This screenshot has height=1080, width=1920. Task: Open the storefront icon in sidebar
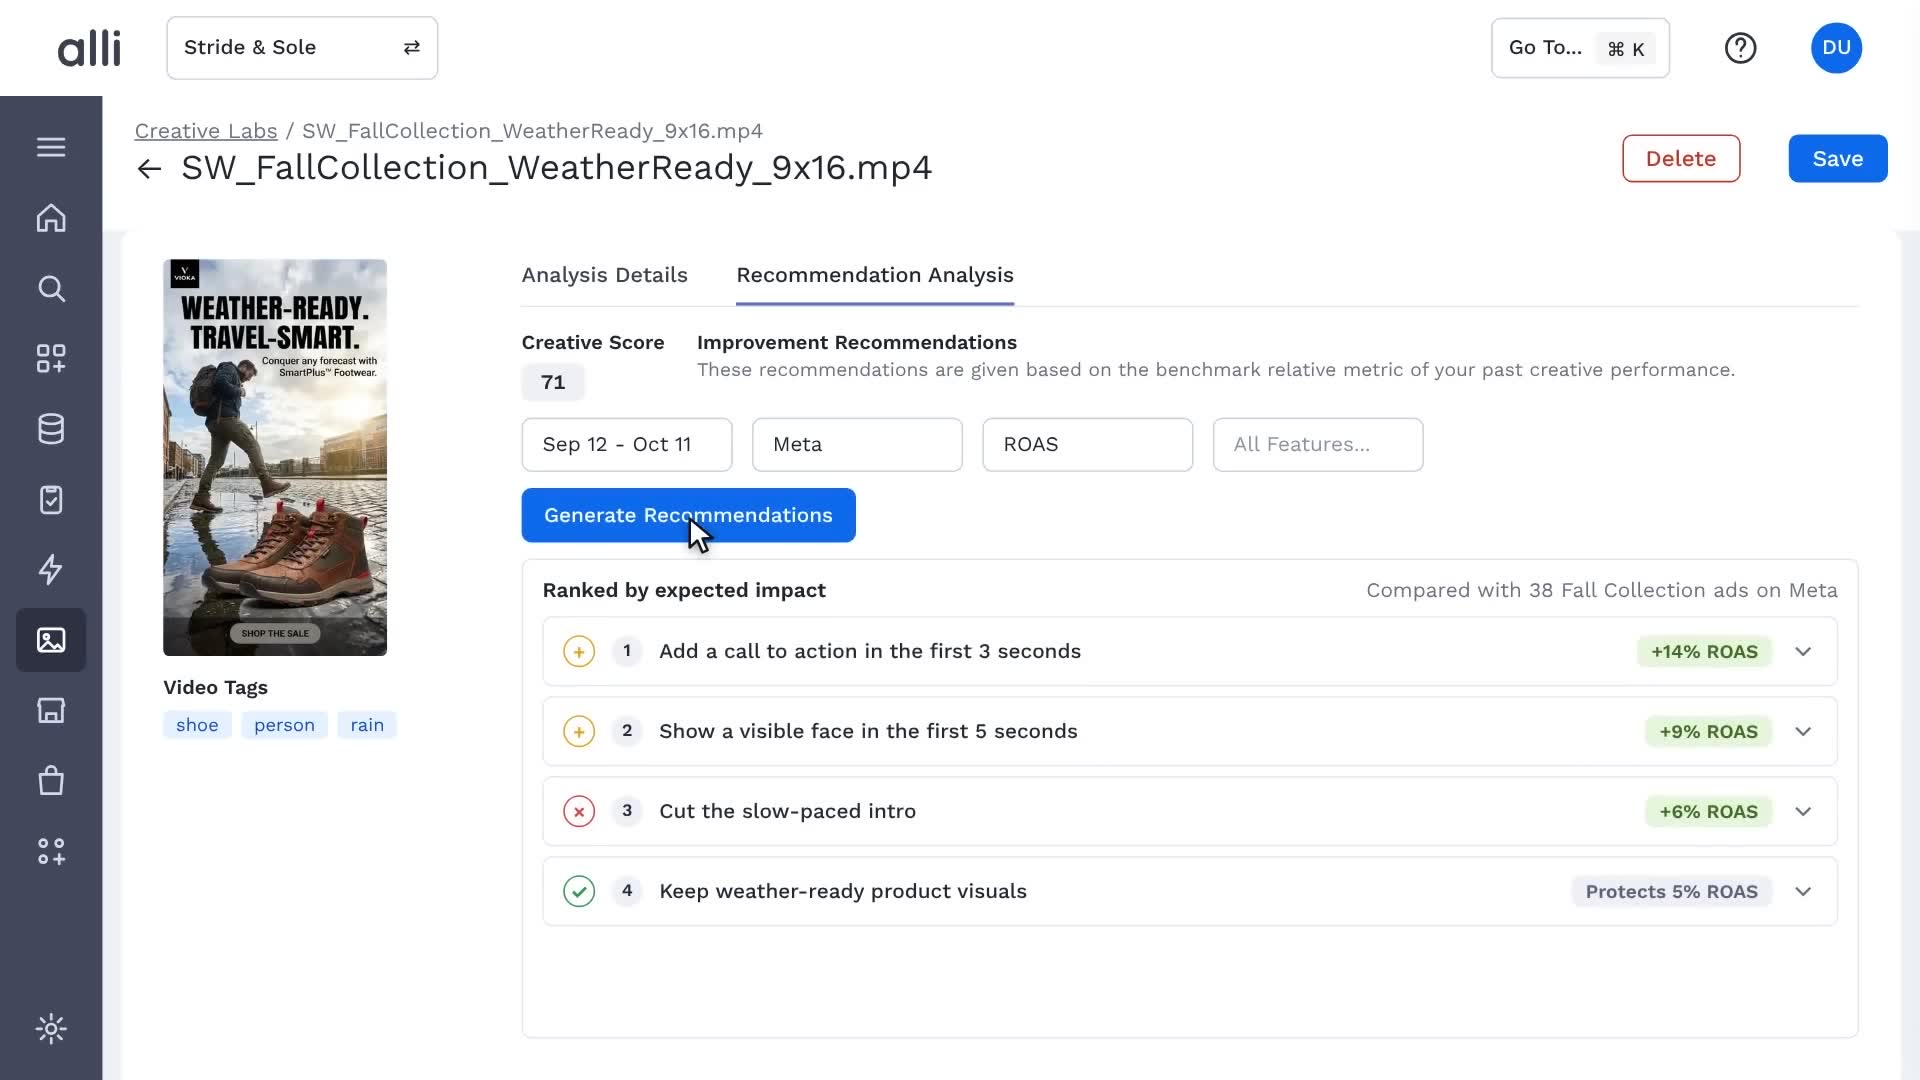coord(51,710)
